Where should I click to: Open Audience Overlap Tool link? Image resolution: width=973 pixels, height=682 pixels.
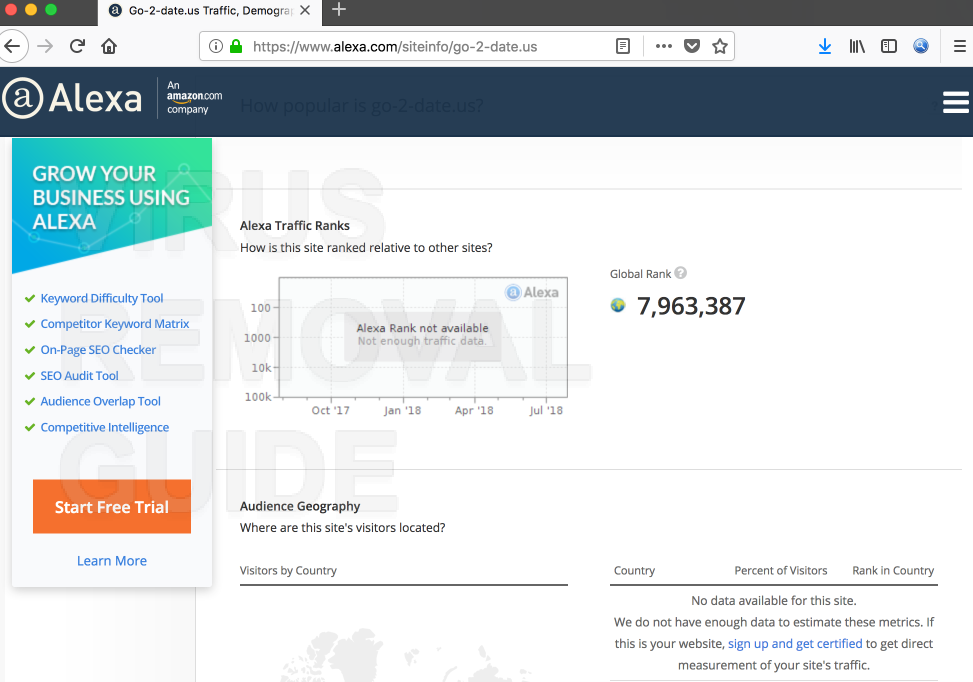coord(101,402)
